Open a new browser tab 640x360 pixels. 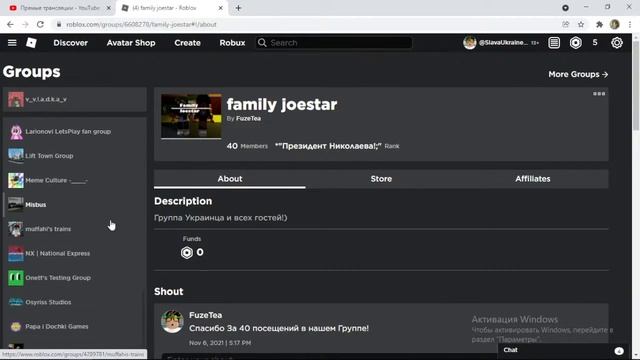[238, 8]
